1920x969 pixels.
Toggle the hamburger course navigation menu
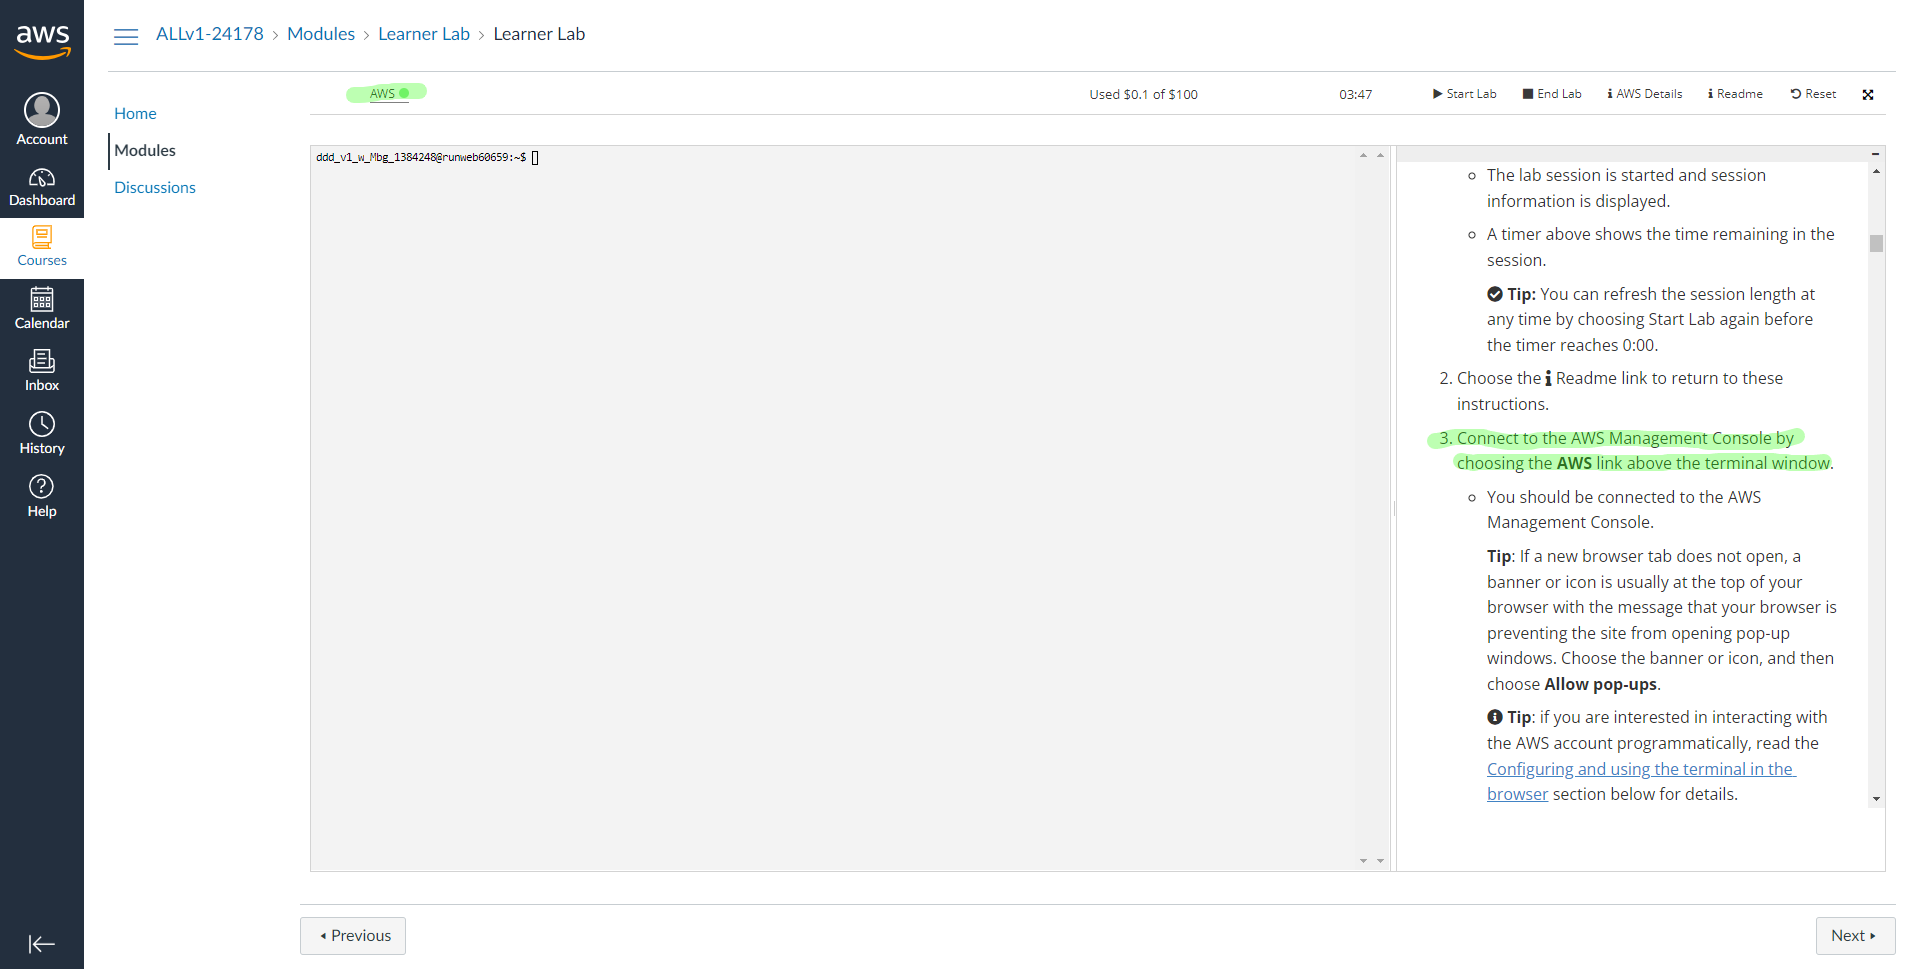point(126,37)
